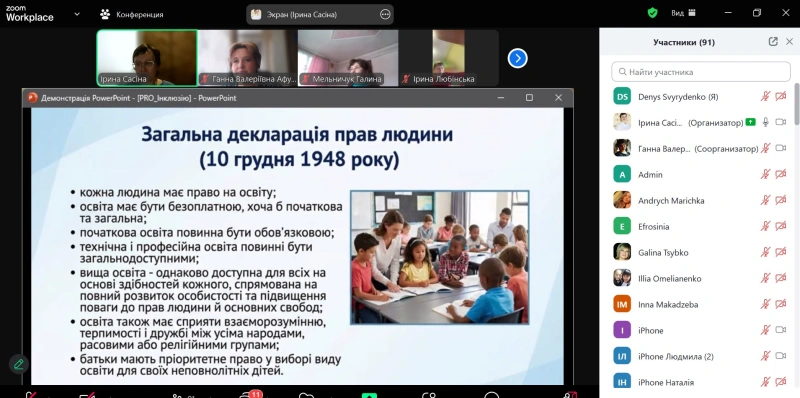
Task: Toggle Denys Svyrydenko's camera-off icon
Action: tap(781, 96)
